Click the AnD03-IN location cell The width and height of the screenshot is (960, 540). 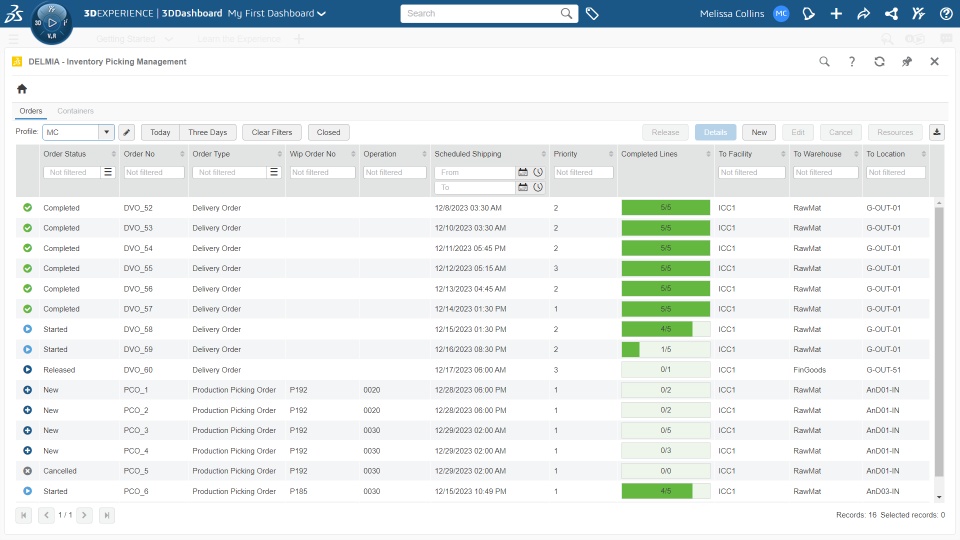(882, 491)
